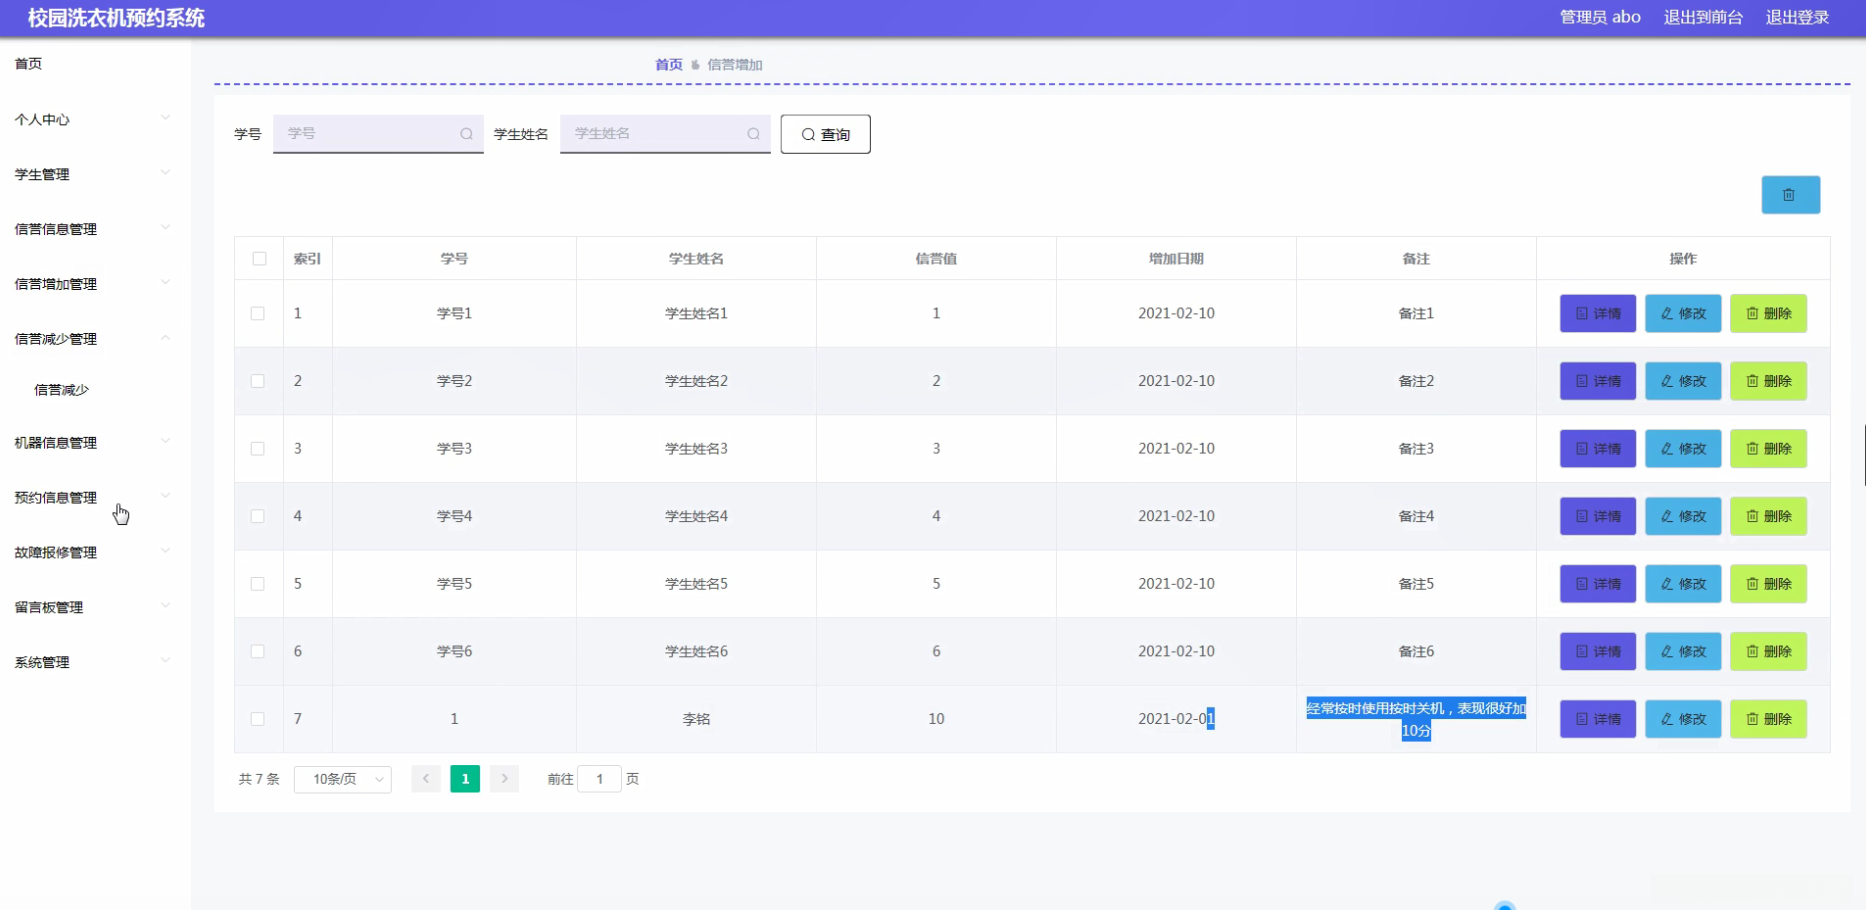The width and height of the screenshot is (1866, 910).
Task: Check the checkbox for row 学号1
Action: tap(258, 313)
